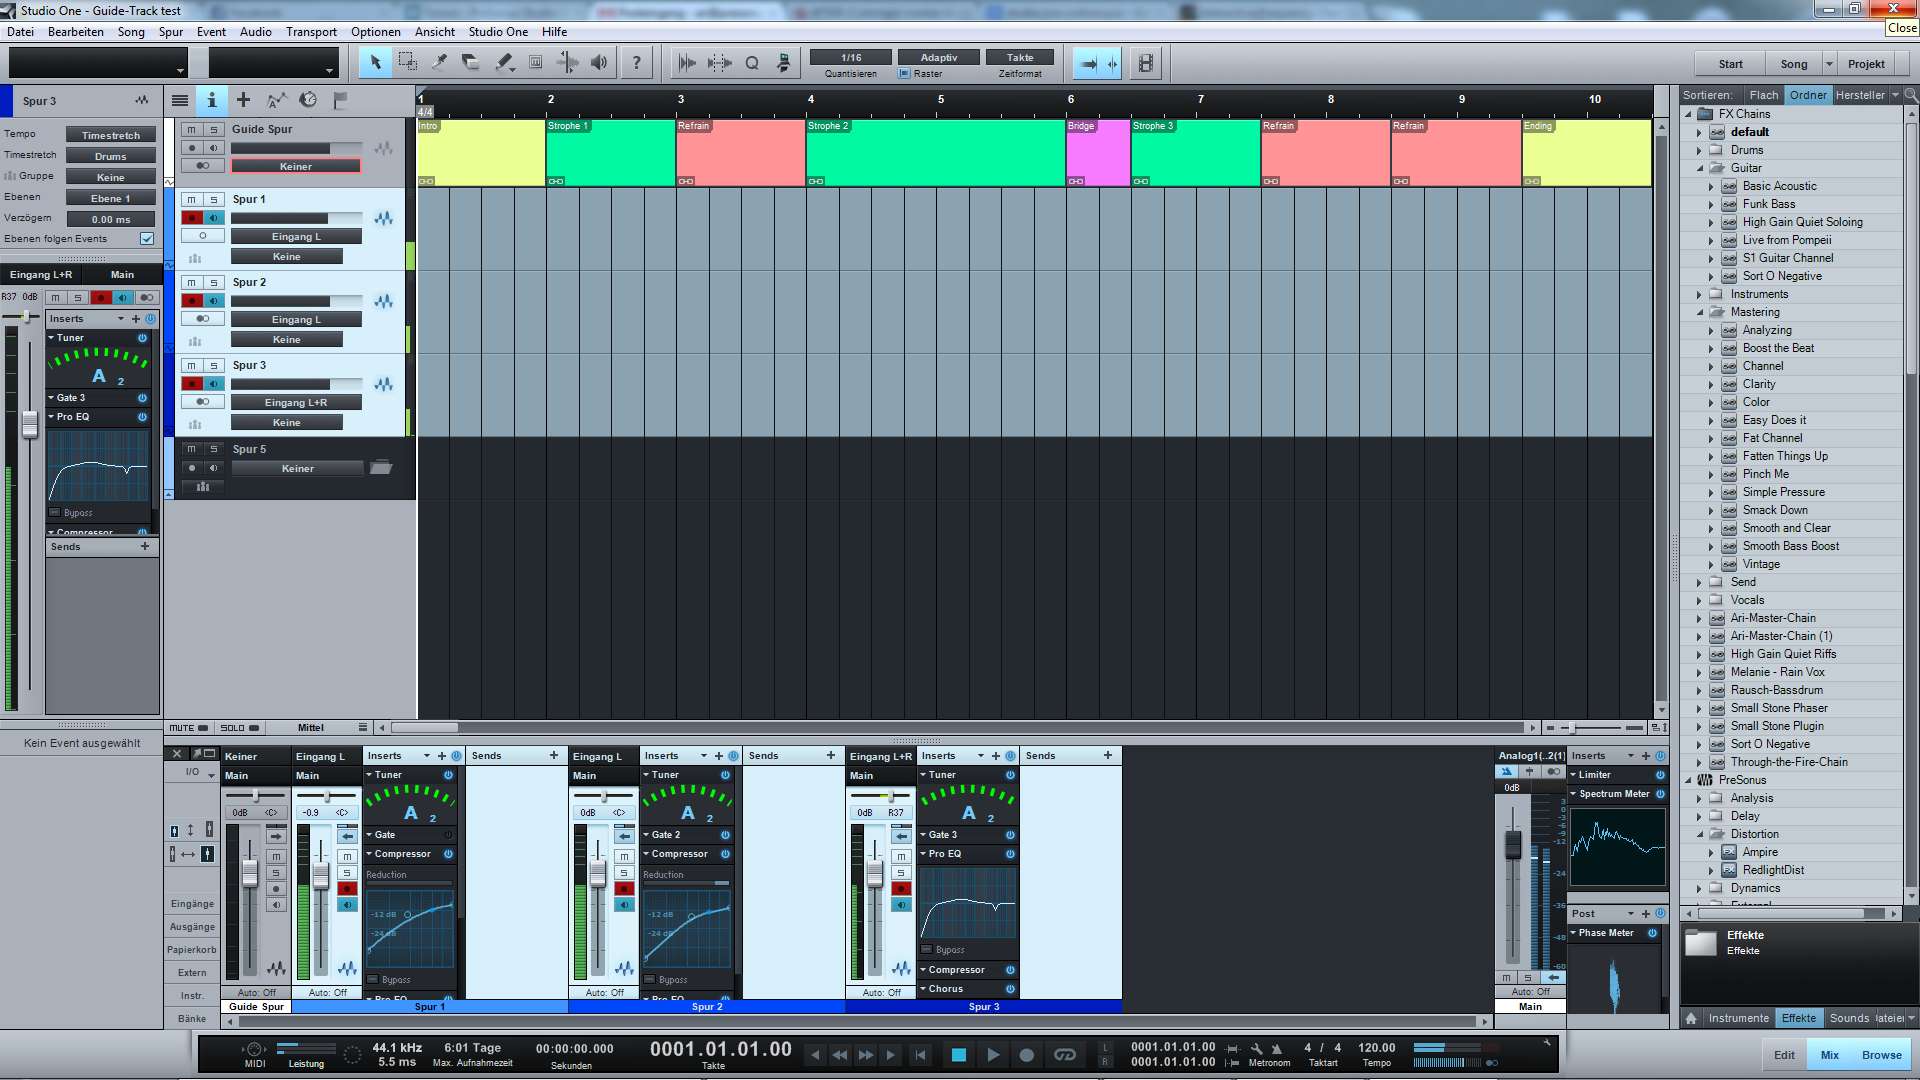Click Return to Zero transport button
This screenshot has width=1920, height=1080.
coord(920,1054)
